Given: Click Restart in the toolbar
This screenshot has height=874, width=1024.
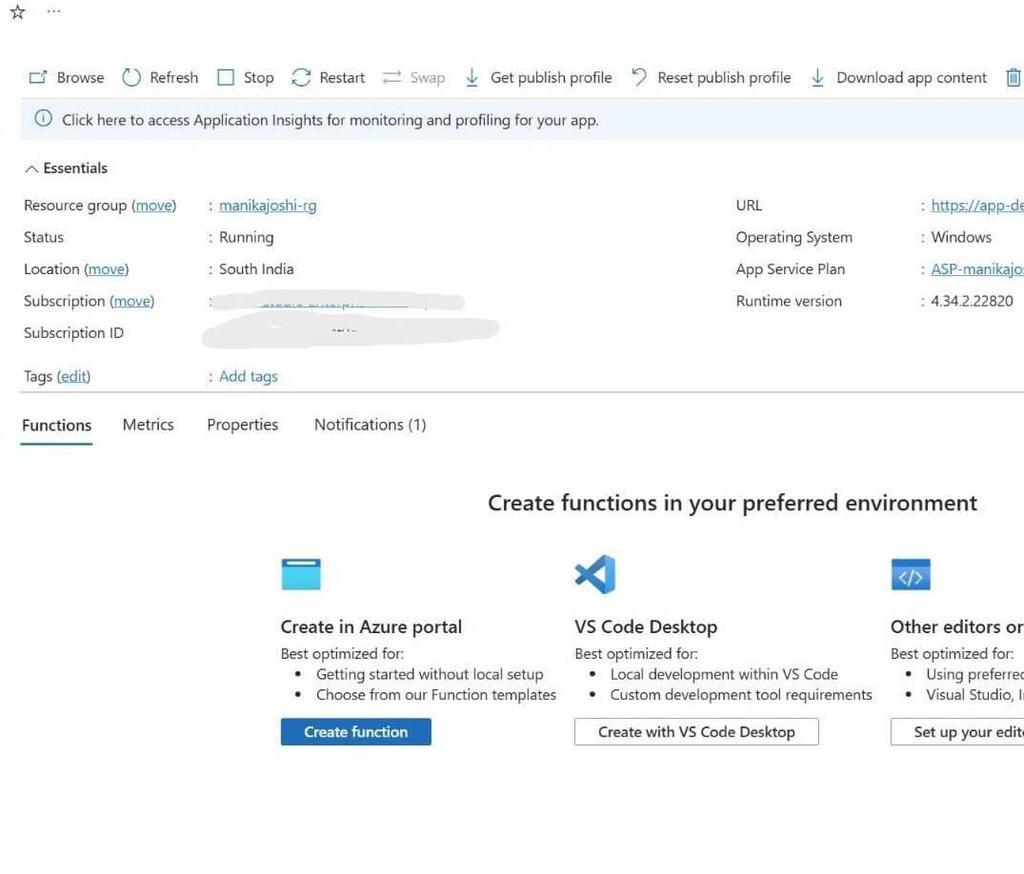Looking at the screenshot, I should [x=342, y=78].
